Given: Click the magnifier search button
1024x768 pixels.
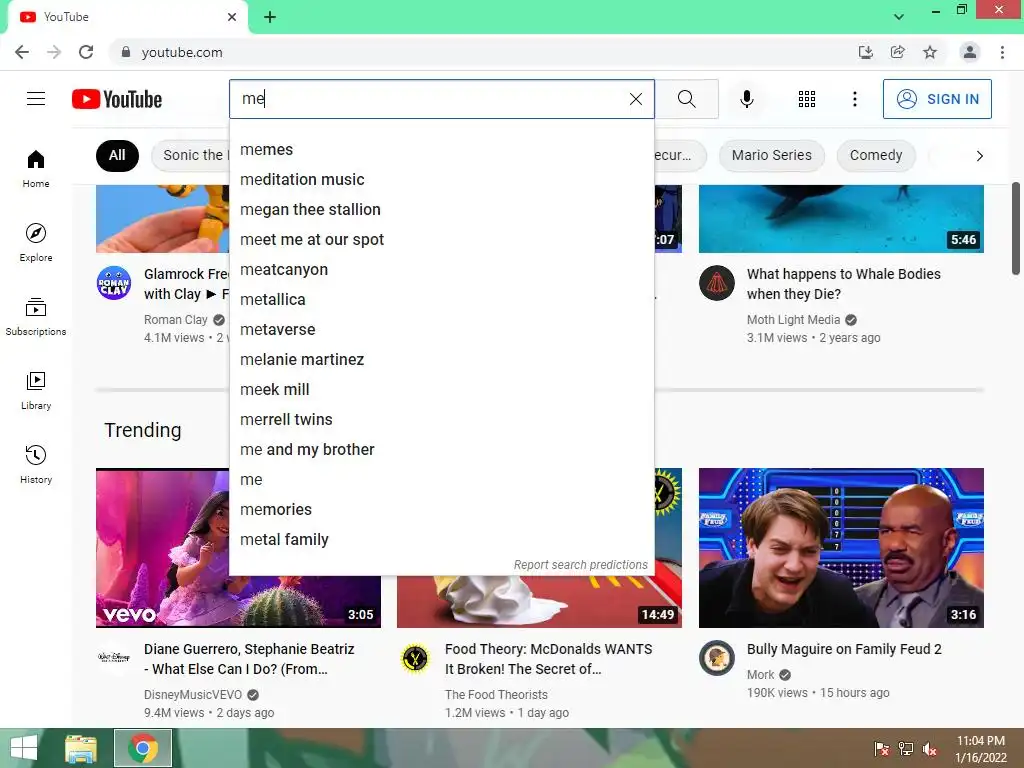Looking at the screenshot, I should (x=686, y=99).
